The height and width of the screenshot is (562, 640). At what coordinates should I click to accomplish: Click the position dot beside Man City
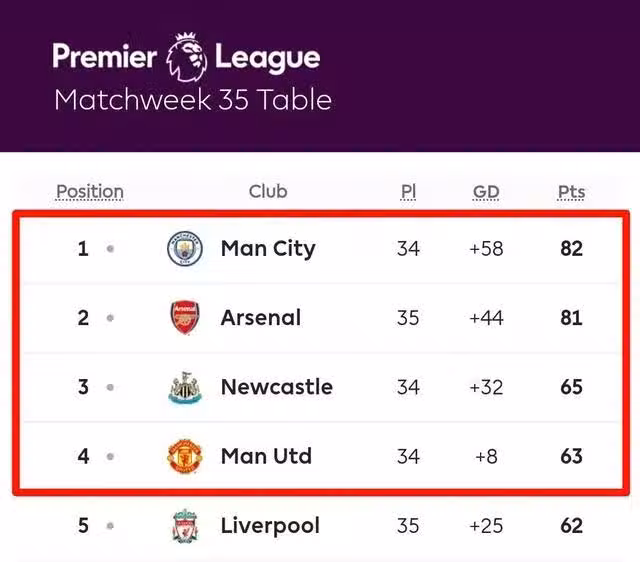(x=110, y=249)
